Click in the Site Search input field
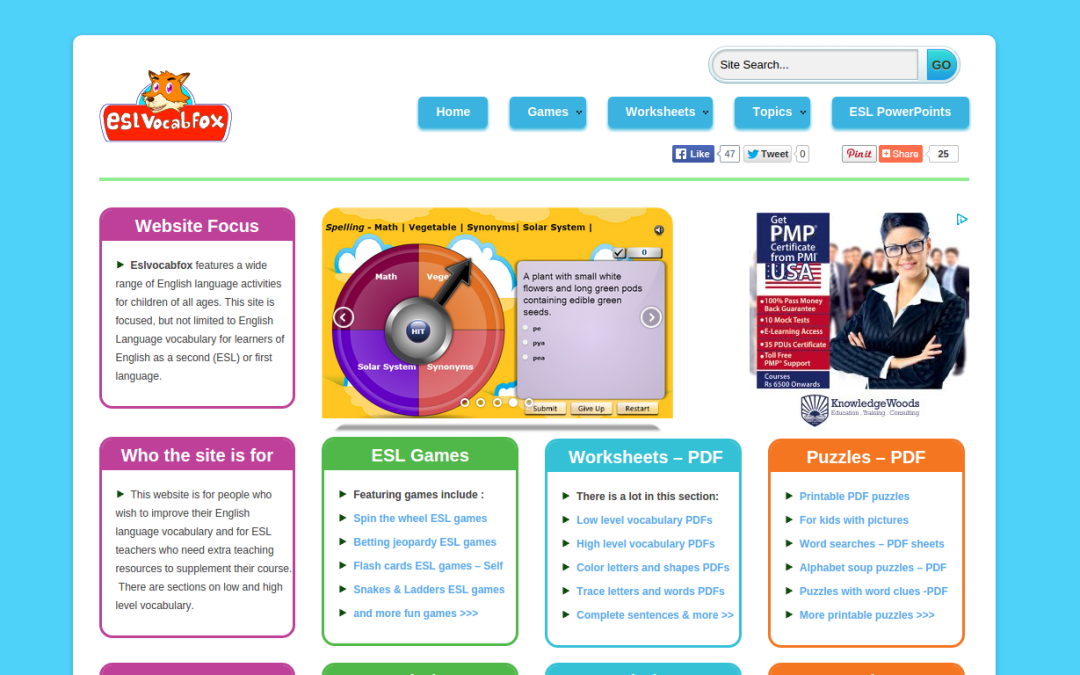The width and height of the screenshot is (1080, 675). 816,65
